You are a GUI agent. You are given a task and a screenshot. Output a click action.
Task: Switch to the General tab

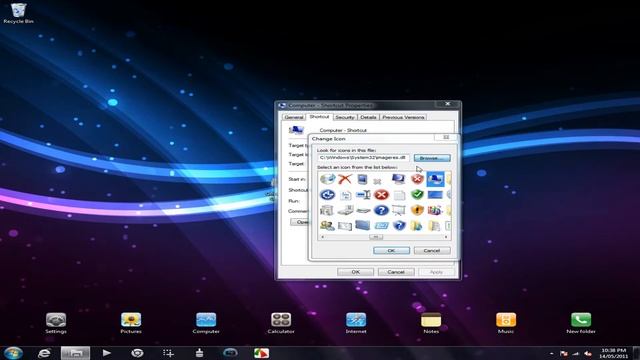(x=294, y=117)
